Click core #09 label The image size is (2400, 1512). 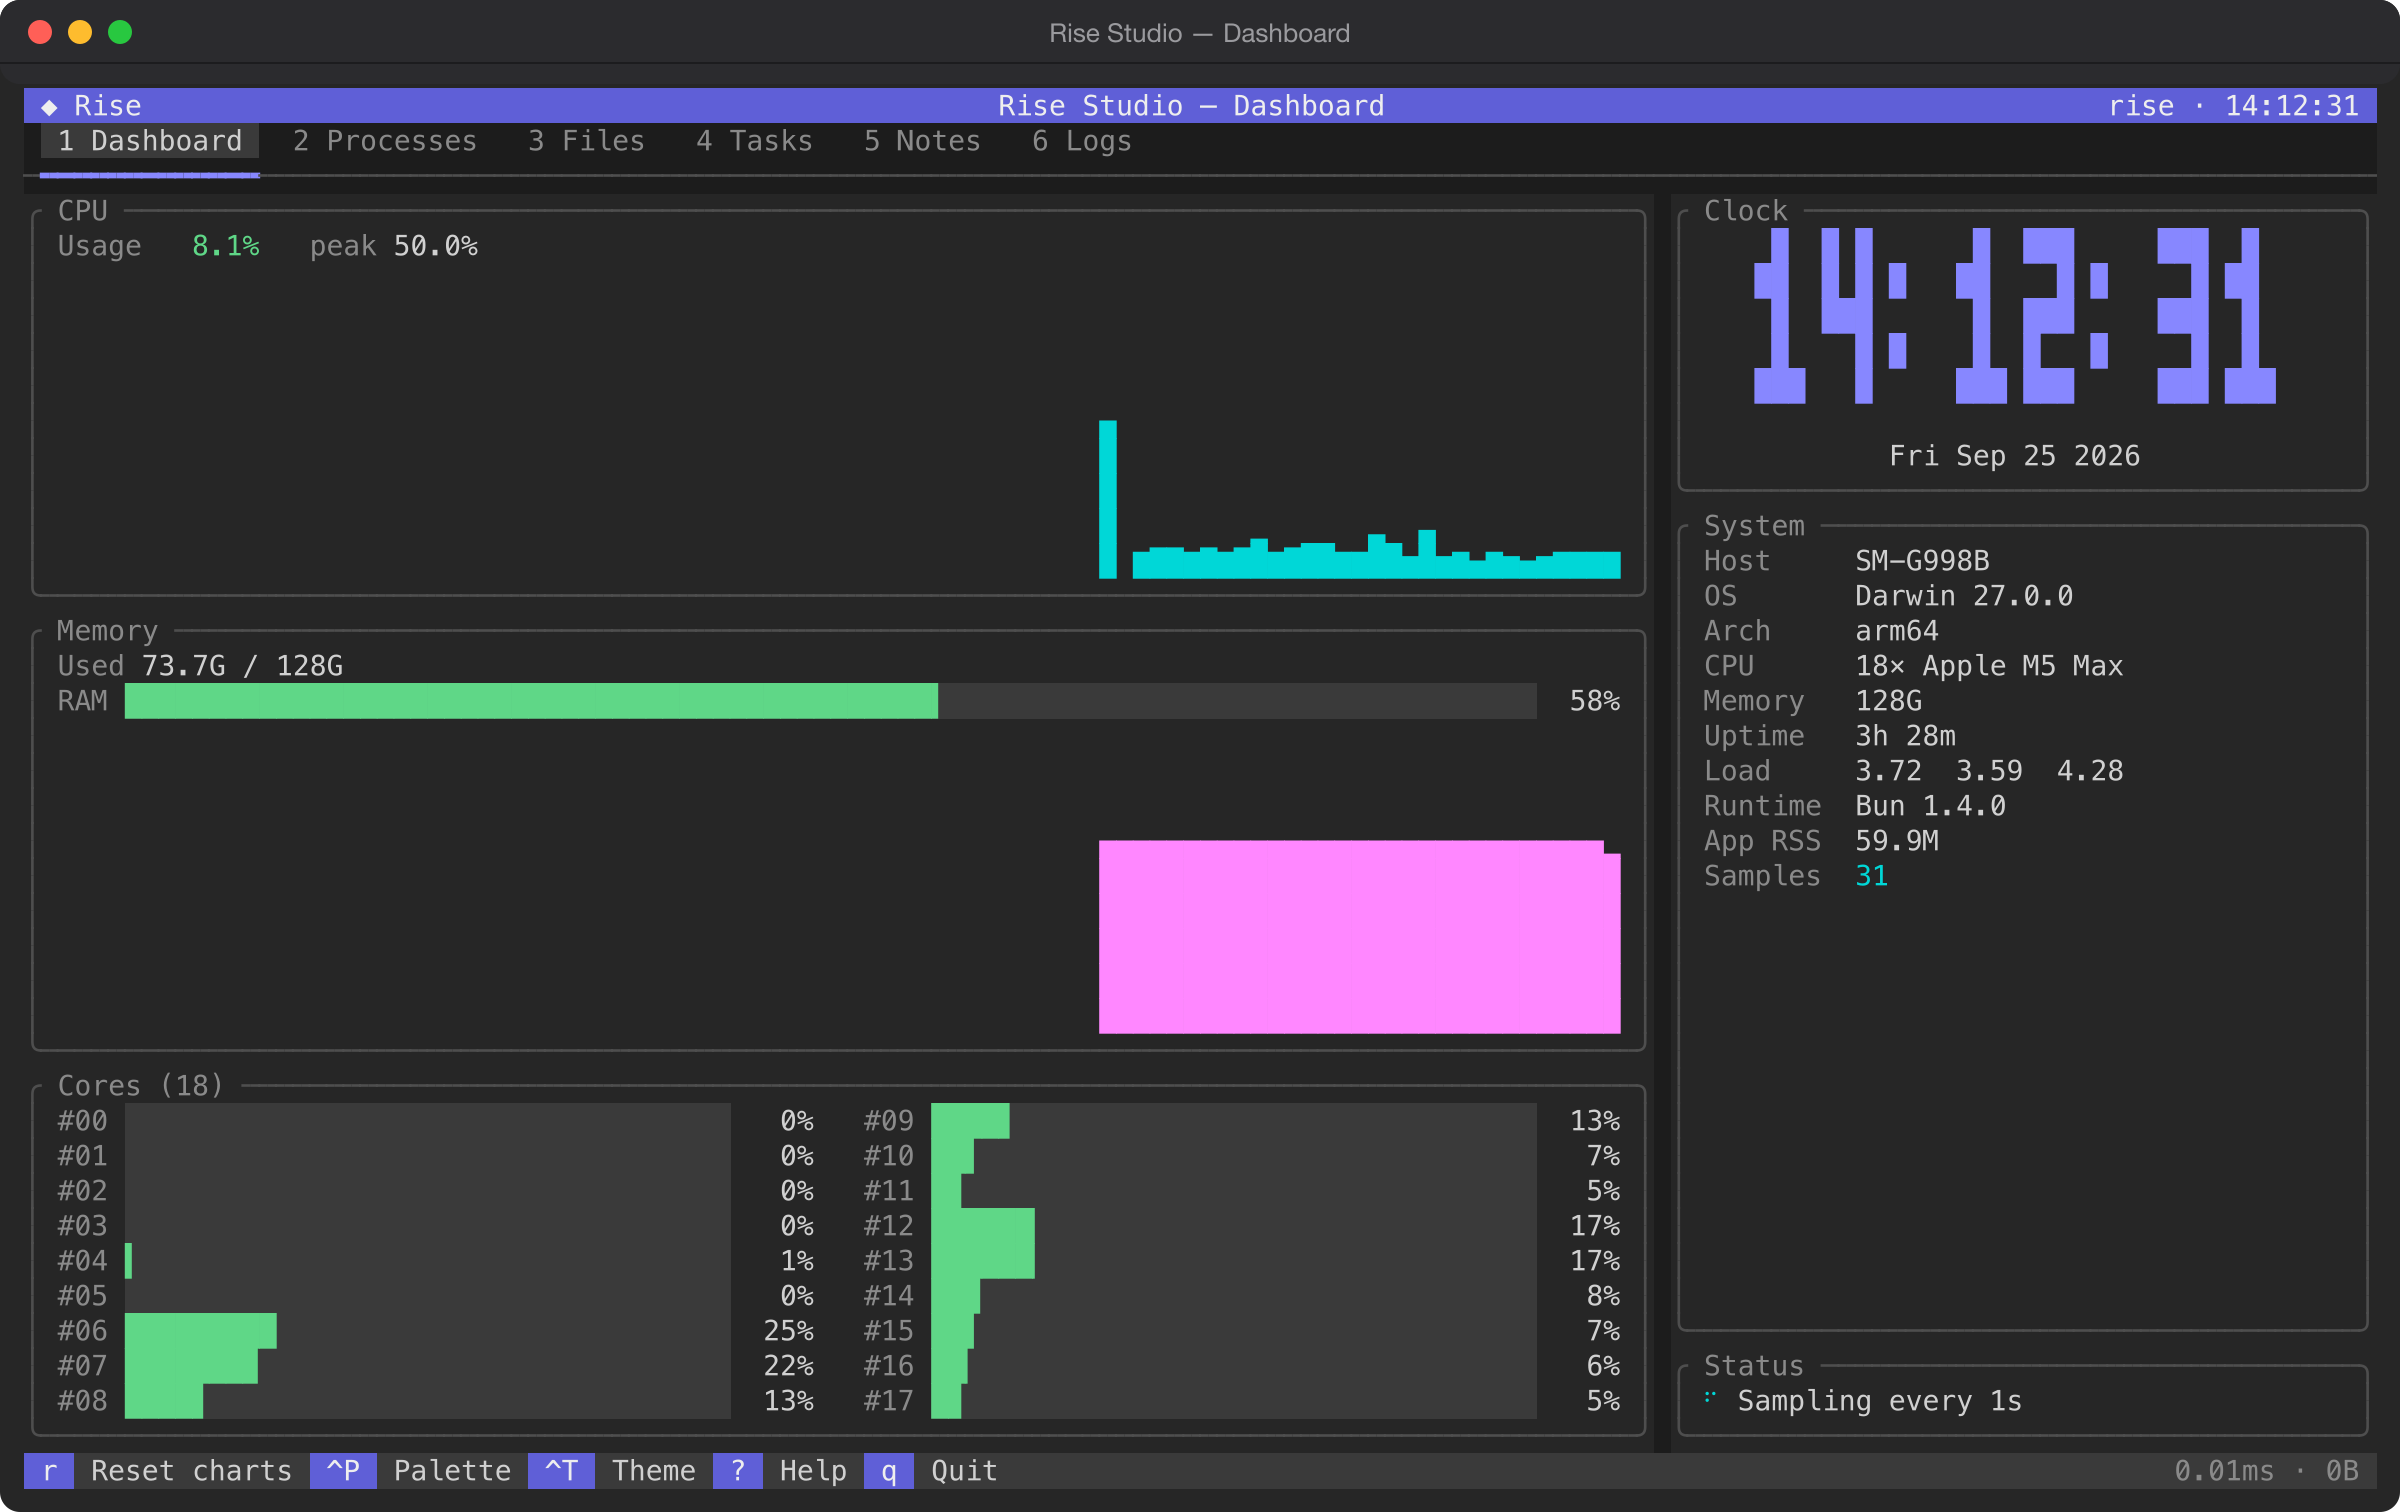pyautogui.click(x=888, y=1121)
